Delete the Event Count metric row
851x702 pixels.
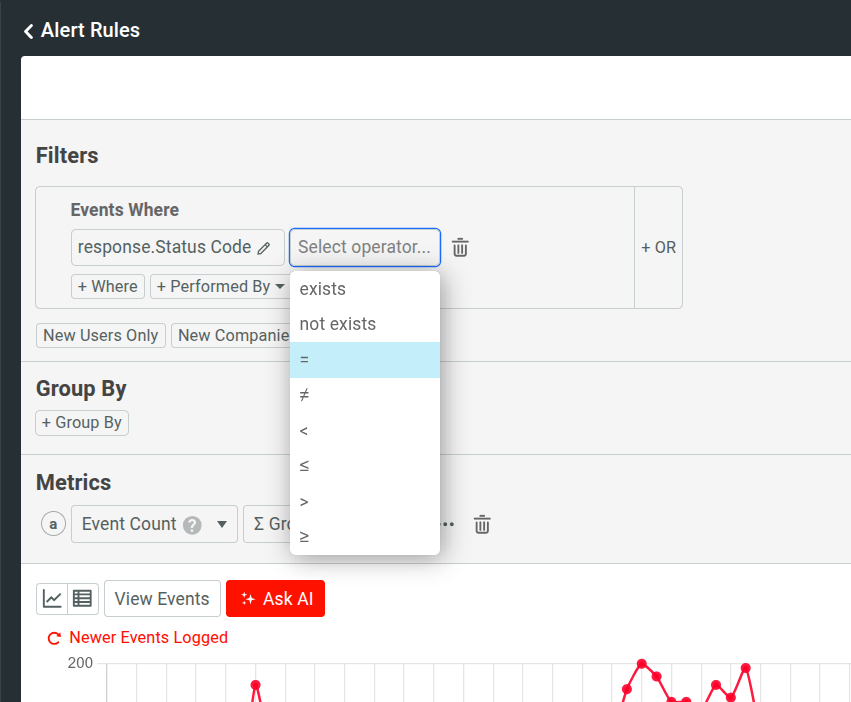(x=482, y=524)
